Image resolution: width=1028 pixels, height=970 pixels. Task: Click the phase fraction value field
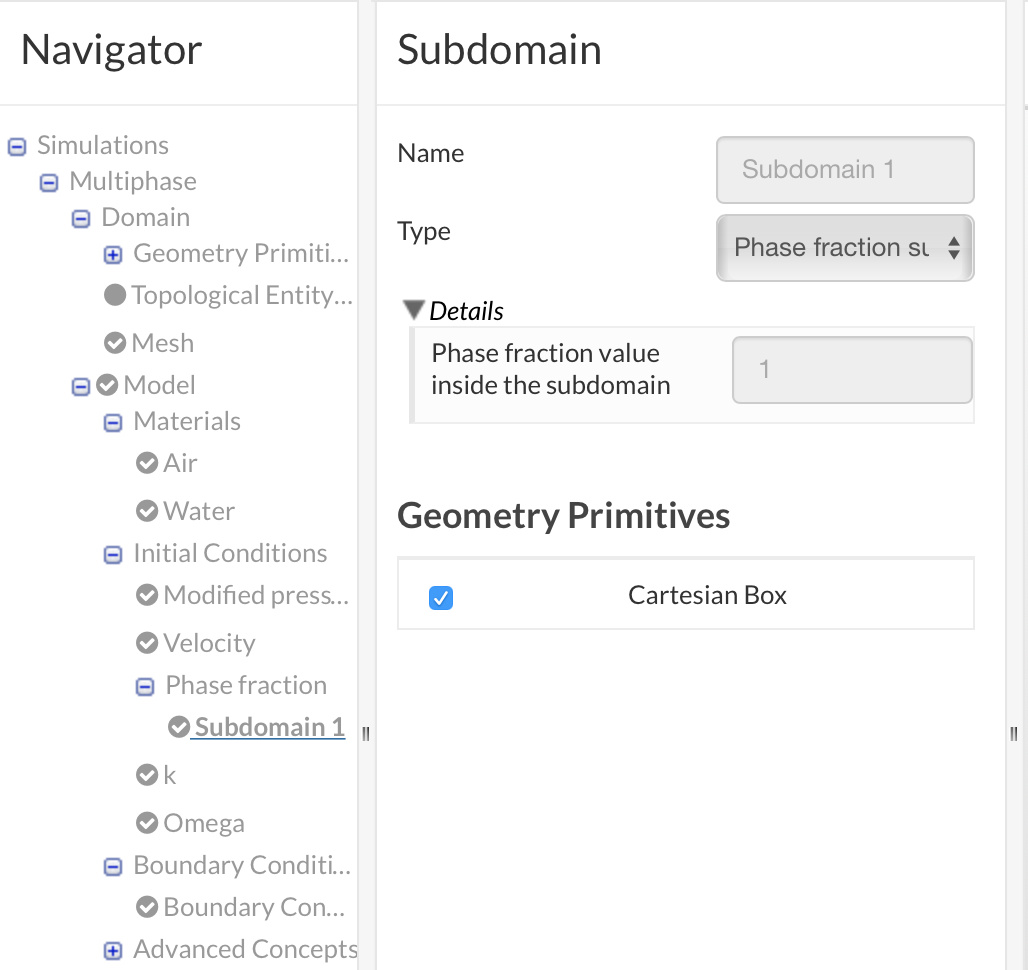[851, 370]
